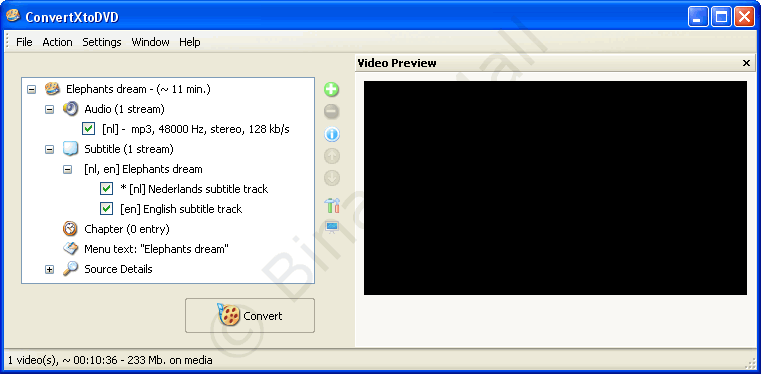Select the Menu text Elephants dream item
Image resolution: width=761 pixels, height=374 pixels.
156,249
